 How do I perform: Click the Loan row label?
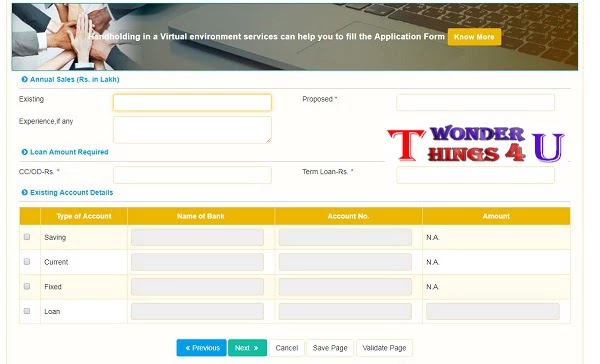[x=52, y=312]
